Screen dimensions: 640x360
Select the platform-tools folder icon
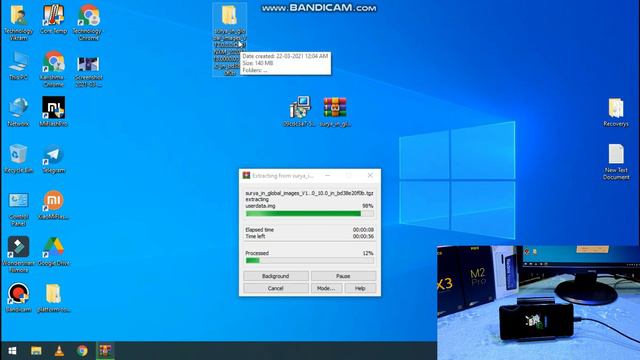[x=53, y=298]
